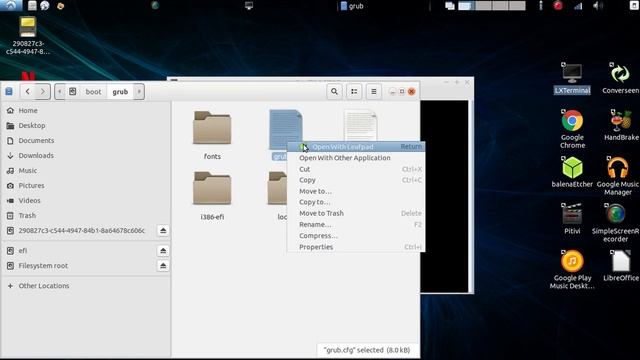Select Cut from context menu
The width and height of the screenshot is (640, 360).
point(356,169)
